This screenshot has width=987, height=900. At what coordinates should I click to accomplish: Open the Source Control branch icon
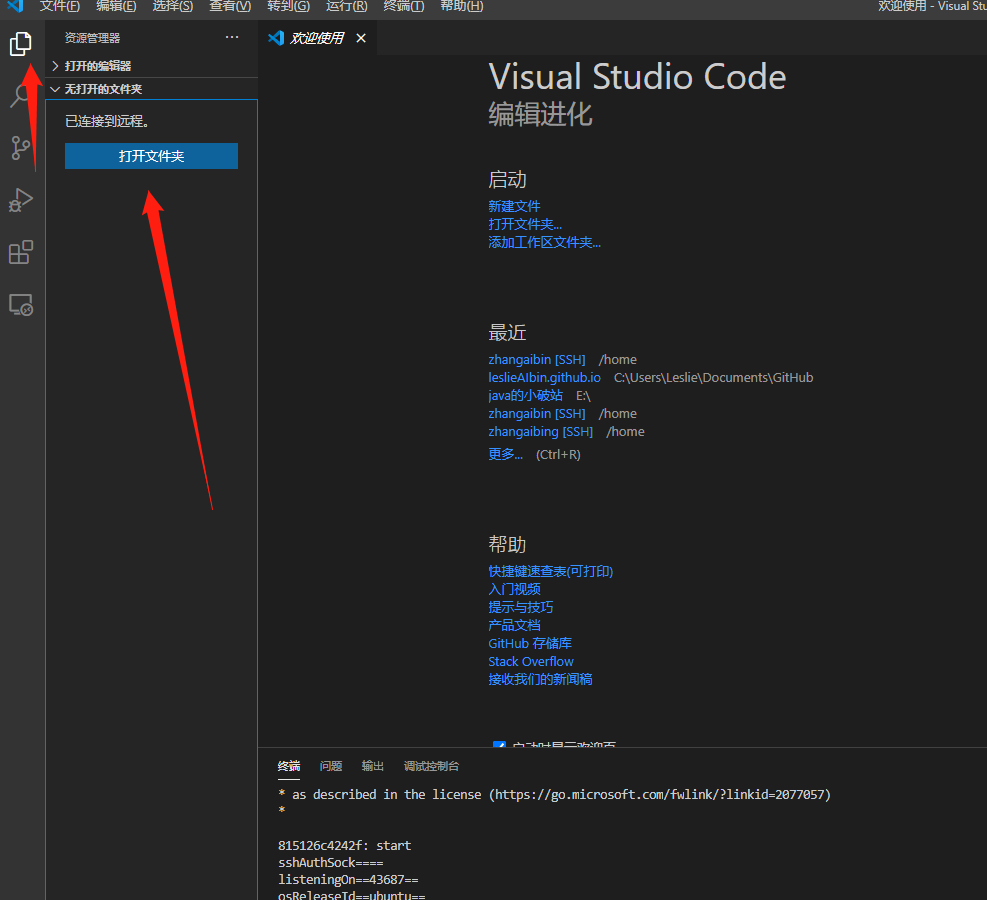tap(21, 149)
